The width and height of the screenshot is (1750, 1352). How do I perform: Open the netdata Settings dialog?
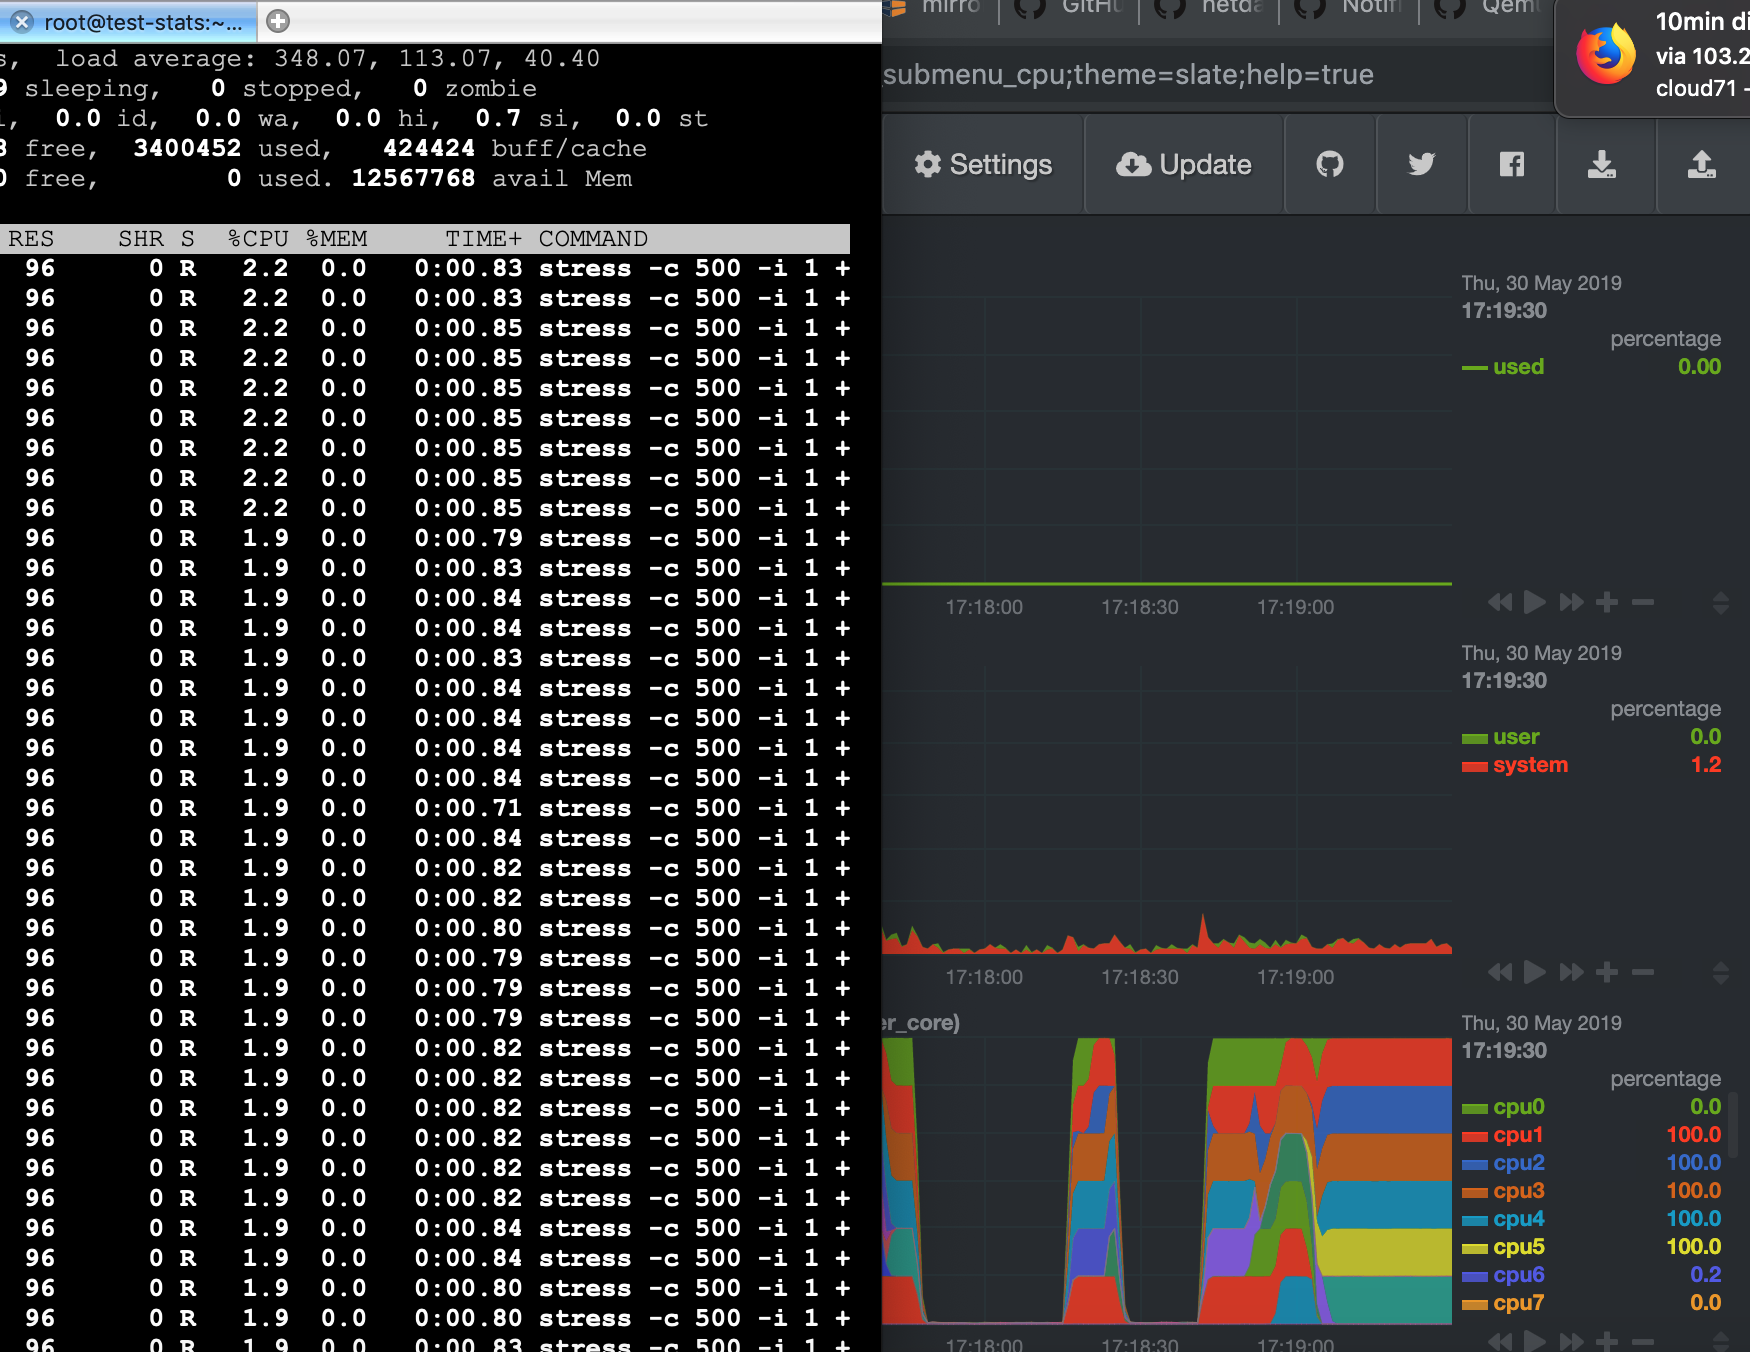(x=982, y=164)
